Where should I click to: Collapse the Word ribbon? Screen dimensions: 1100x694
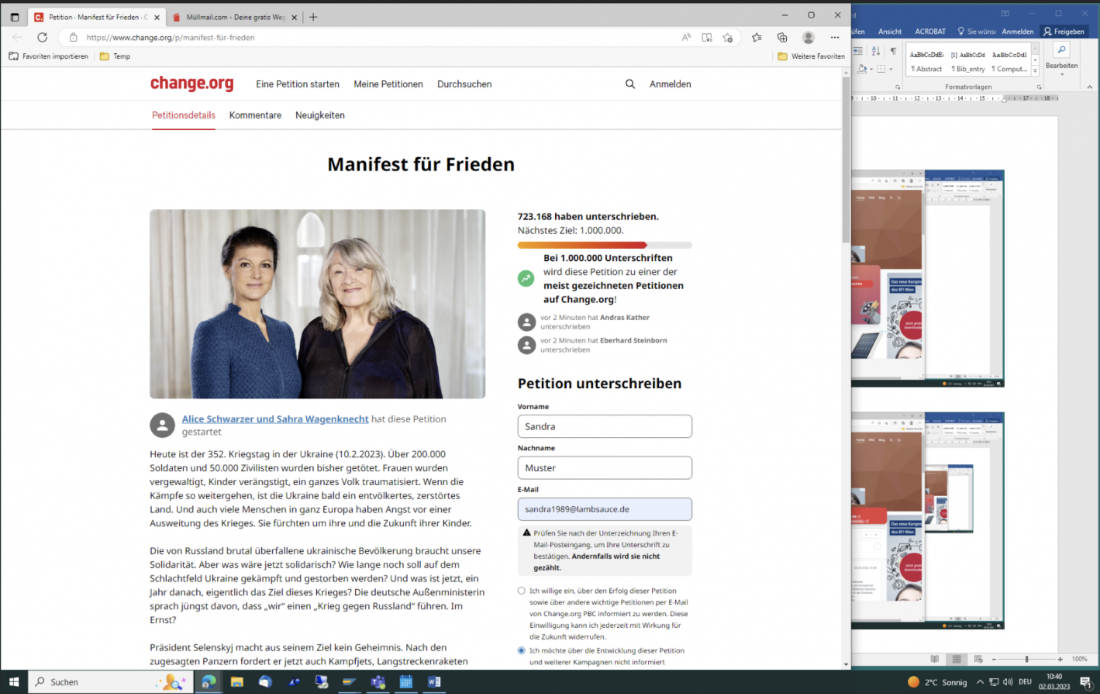1090,87
